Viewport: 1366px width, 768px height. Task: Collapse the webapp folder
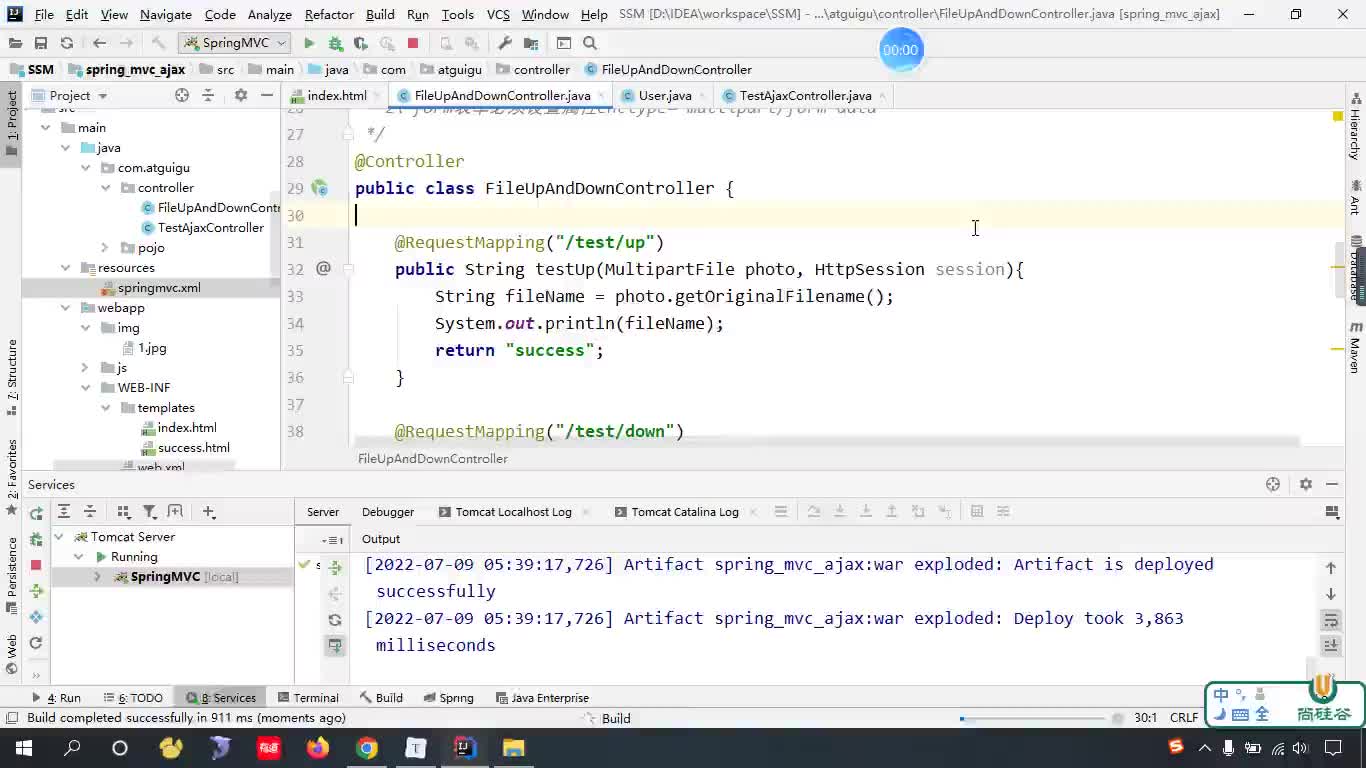coord(65,307)
